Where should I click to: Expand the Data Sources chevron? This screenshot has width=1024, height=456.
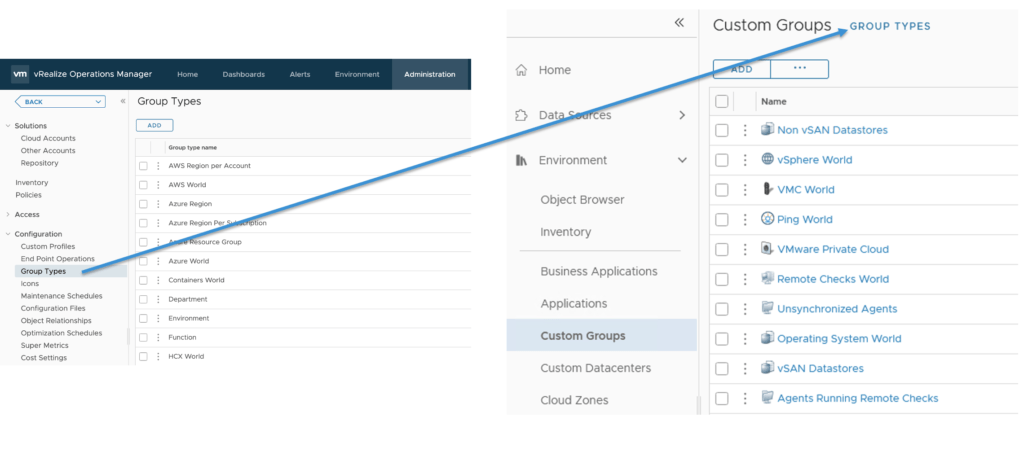click(682, 115)
